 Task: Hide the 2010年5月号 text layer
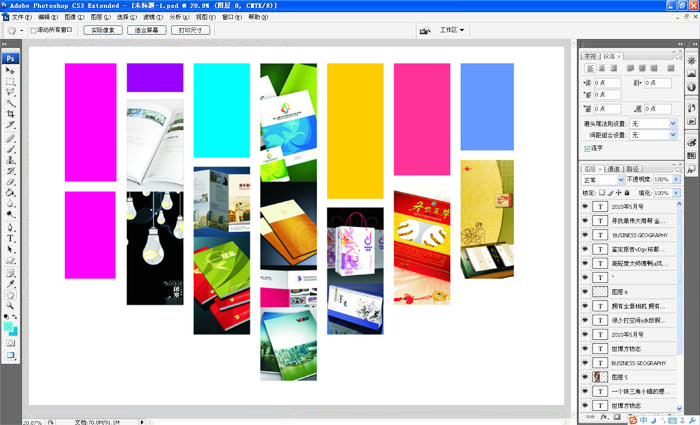pos(585,207)
